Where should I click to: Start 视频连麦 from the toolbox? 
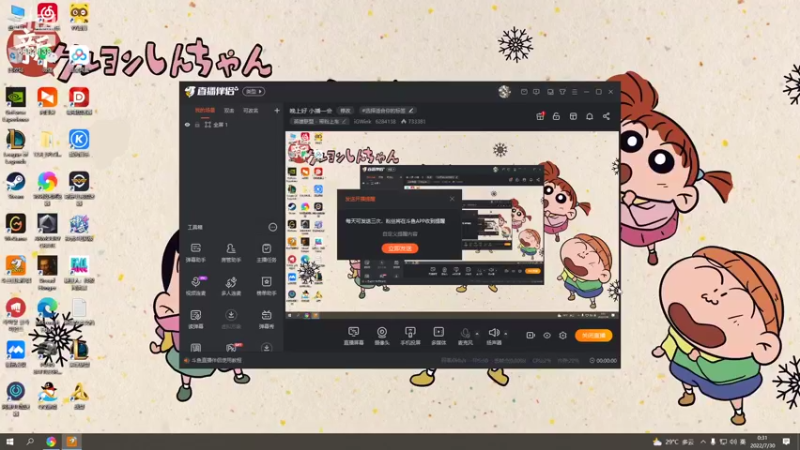point(195,286)
